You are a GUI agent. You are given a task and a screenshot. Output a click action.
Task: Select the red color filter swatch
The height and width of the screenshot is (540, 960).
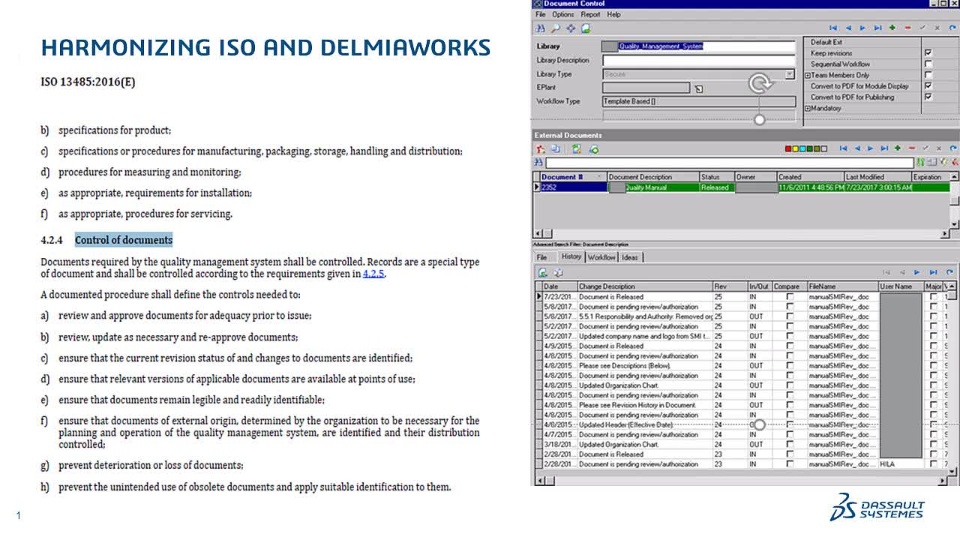788,149
